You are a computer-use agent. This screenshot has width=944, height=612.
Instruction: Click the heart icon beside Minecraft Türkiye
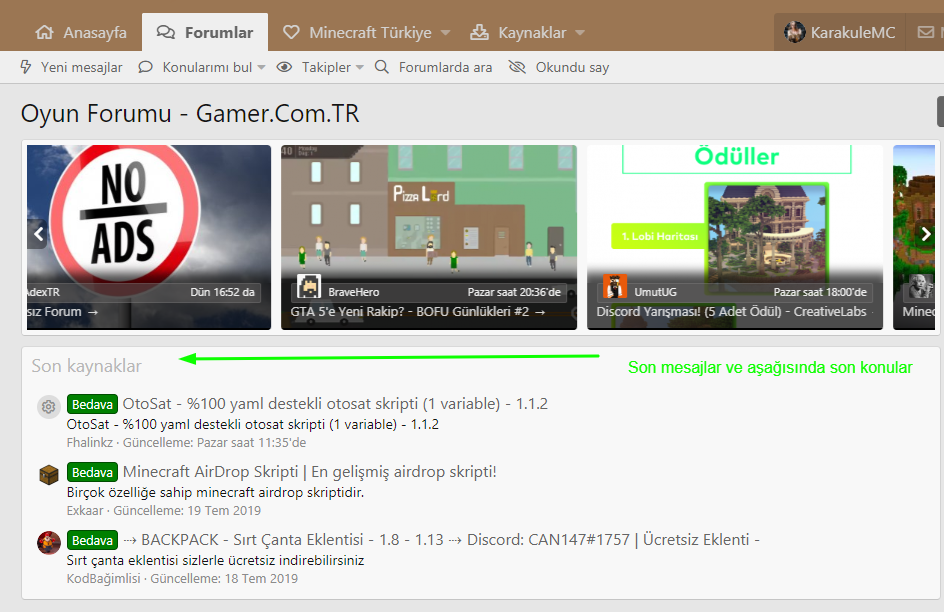point(291,32)
